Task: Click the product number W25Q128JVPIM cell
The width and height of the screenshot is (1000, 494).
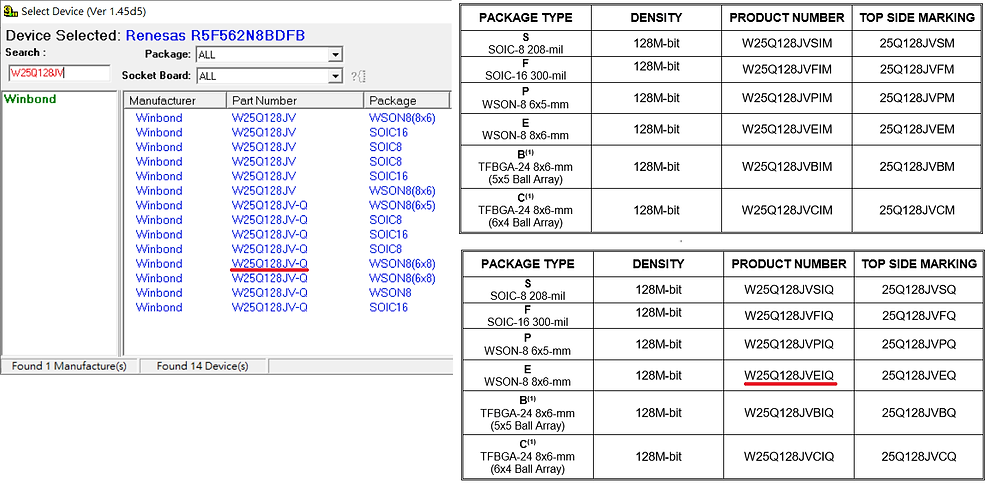Action: click(787, 98)
